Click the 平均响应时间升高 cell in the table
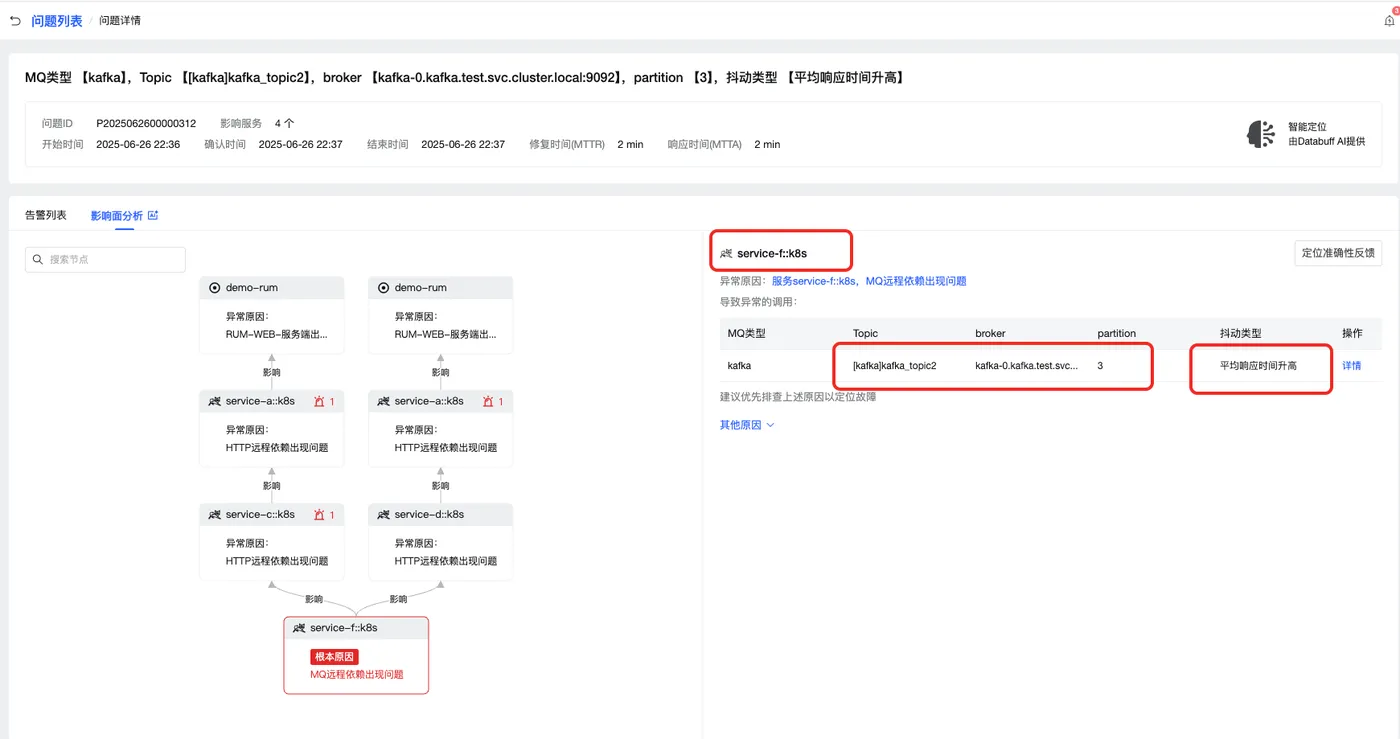 coord(1258,366)
